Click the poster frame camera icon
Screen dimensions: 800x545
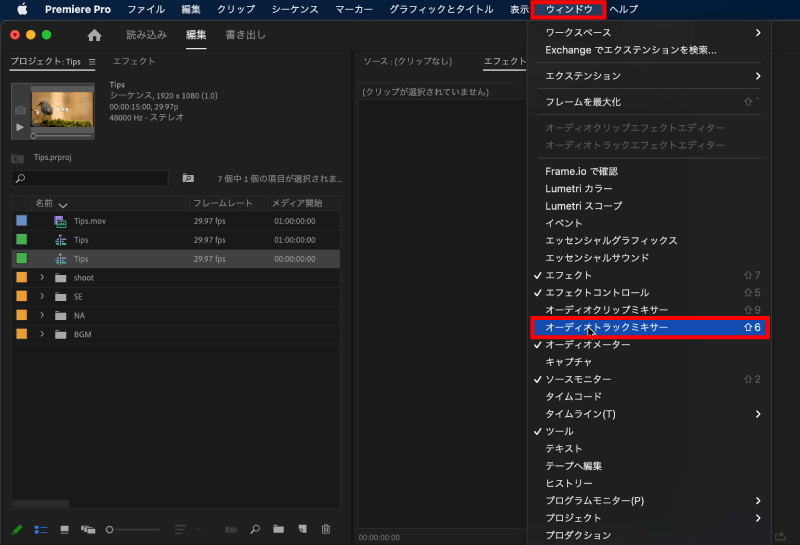pyautogui.click(x=20, y=110)
